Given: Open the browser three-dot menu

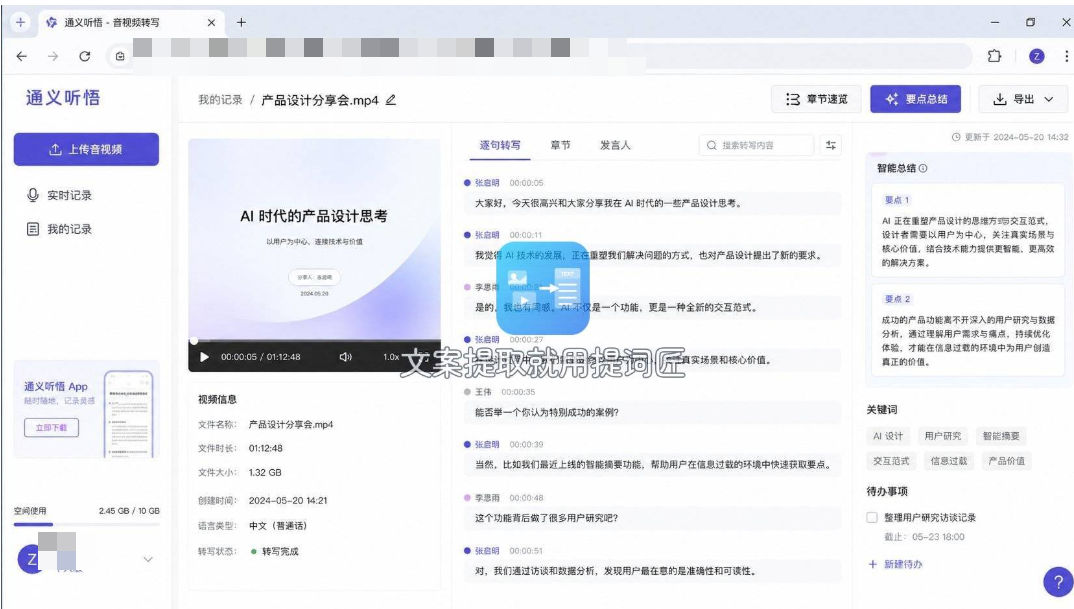Looking at the screenshot, I should [x=1066, y=56].
